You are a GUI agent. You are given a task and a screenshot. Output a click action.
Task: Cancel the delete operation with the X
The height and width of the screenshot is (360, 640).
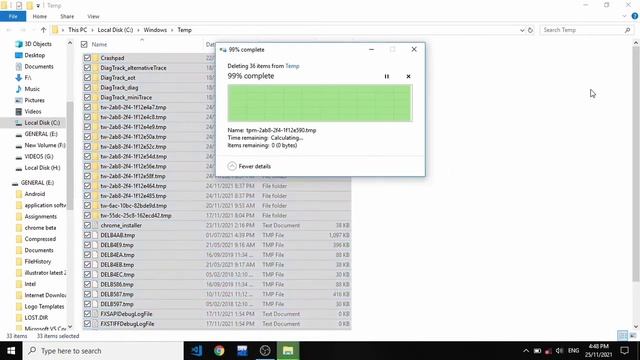[408, 76]
